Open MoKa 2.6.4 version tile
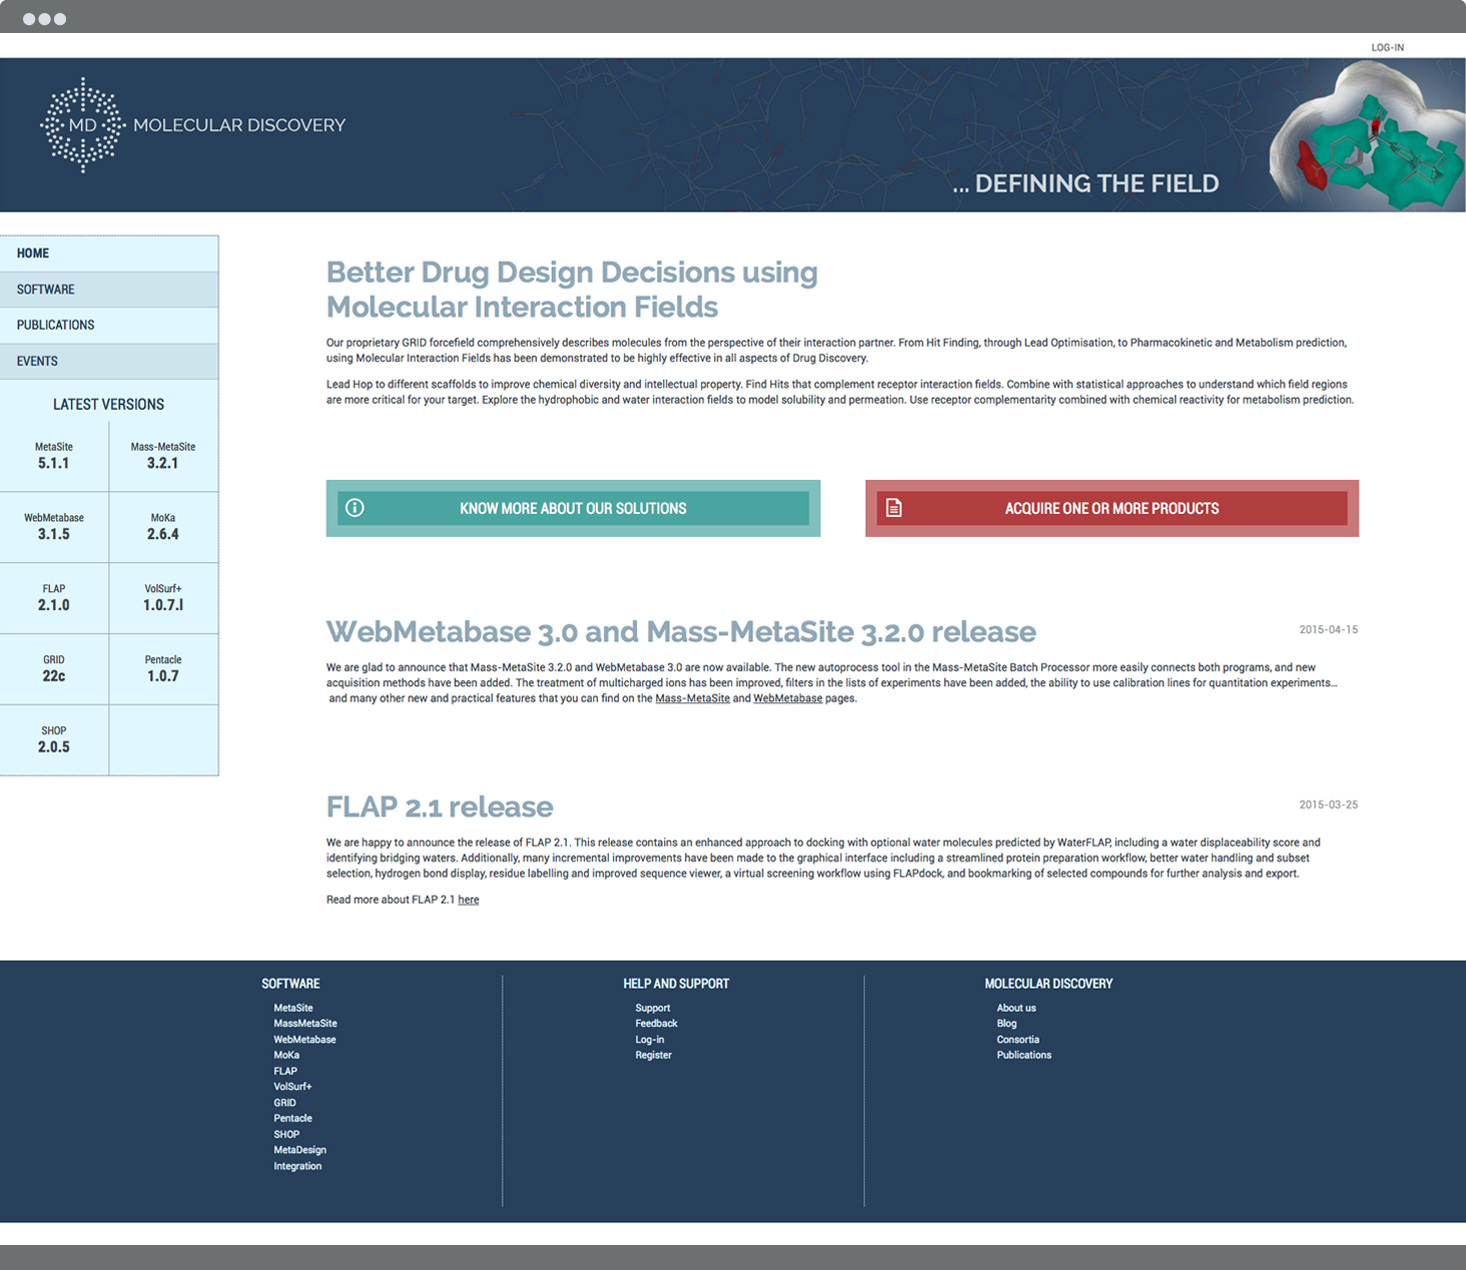 pos(163,527)
